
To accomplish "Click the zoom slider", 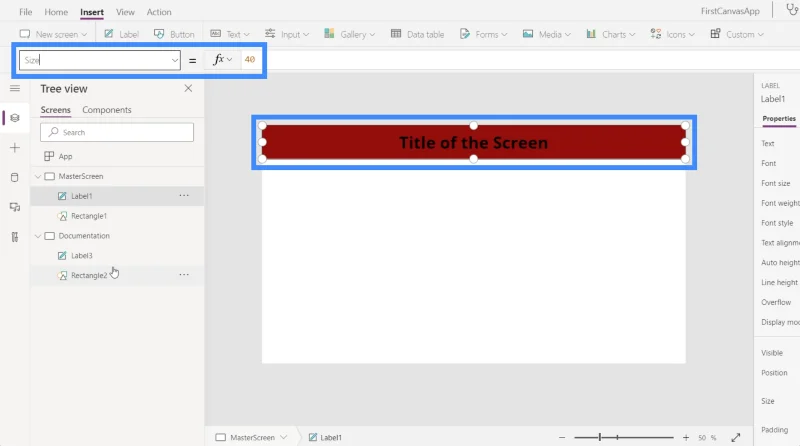I will coord(623,437).
